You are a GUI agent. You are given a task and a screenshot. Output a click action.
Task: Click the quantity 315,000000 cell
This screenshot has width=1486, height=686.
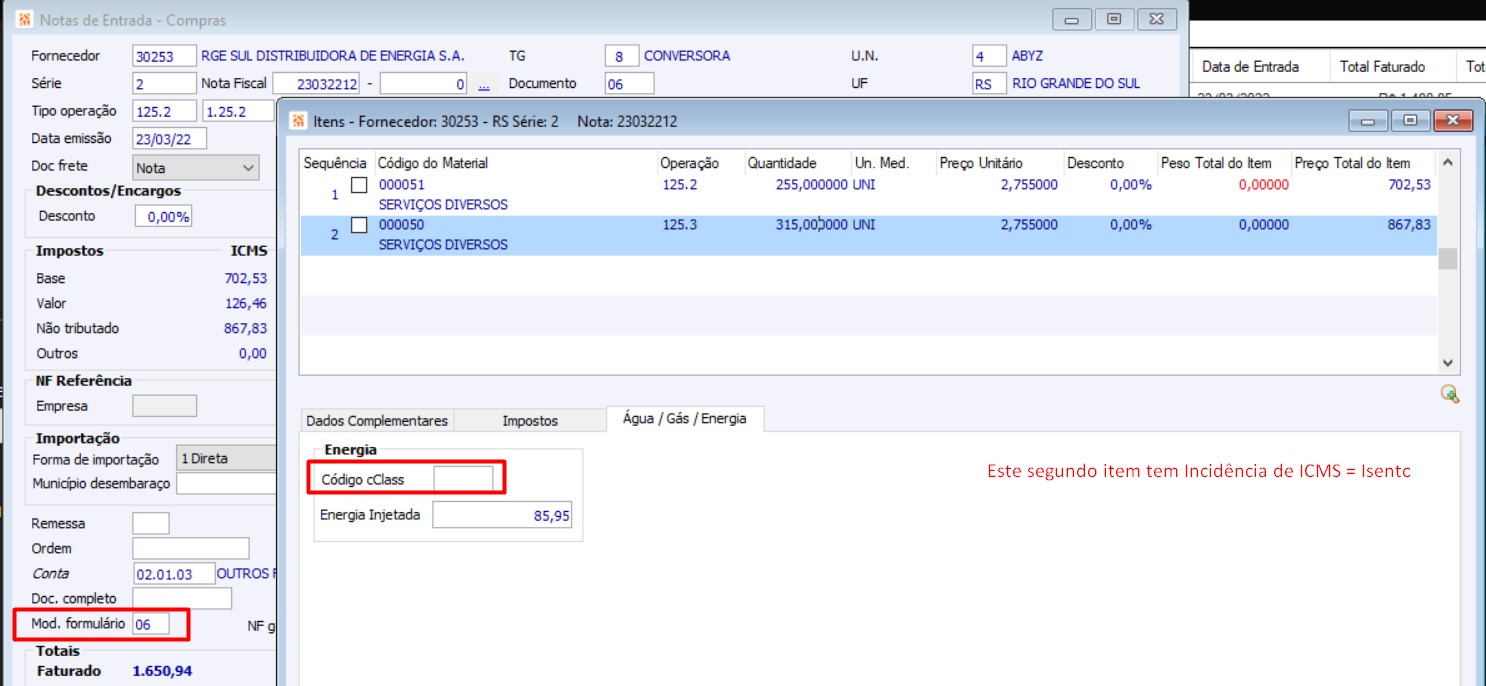tap(811, 225)
